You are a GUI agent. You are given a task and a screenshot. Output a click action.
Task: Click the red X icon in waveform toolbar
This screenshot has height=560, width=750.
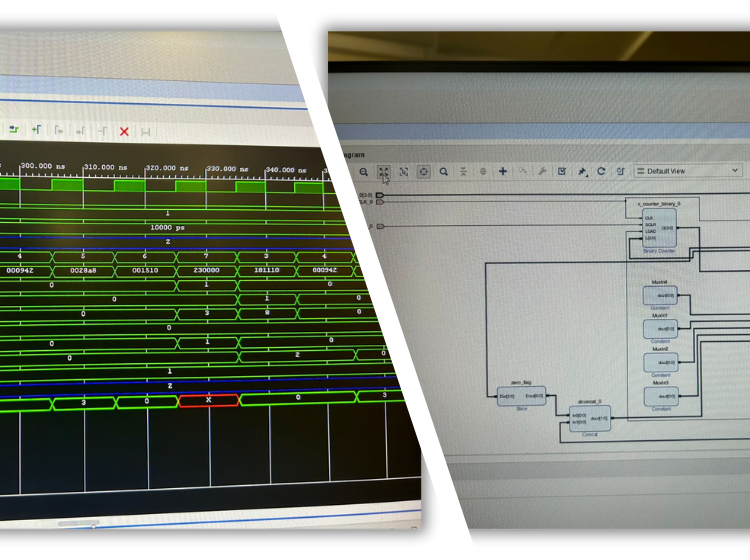coord(124,132)
